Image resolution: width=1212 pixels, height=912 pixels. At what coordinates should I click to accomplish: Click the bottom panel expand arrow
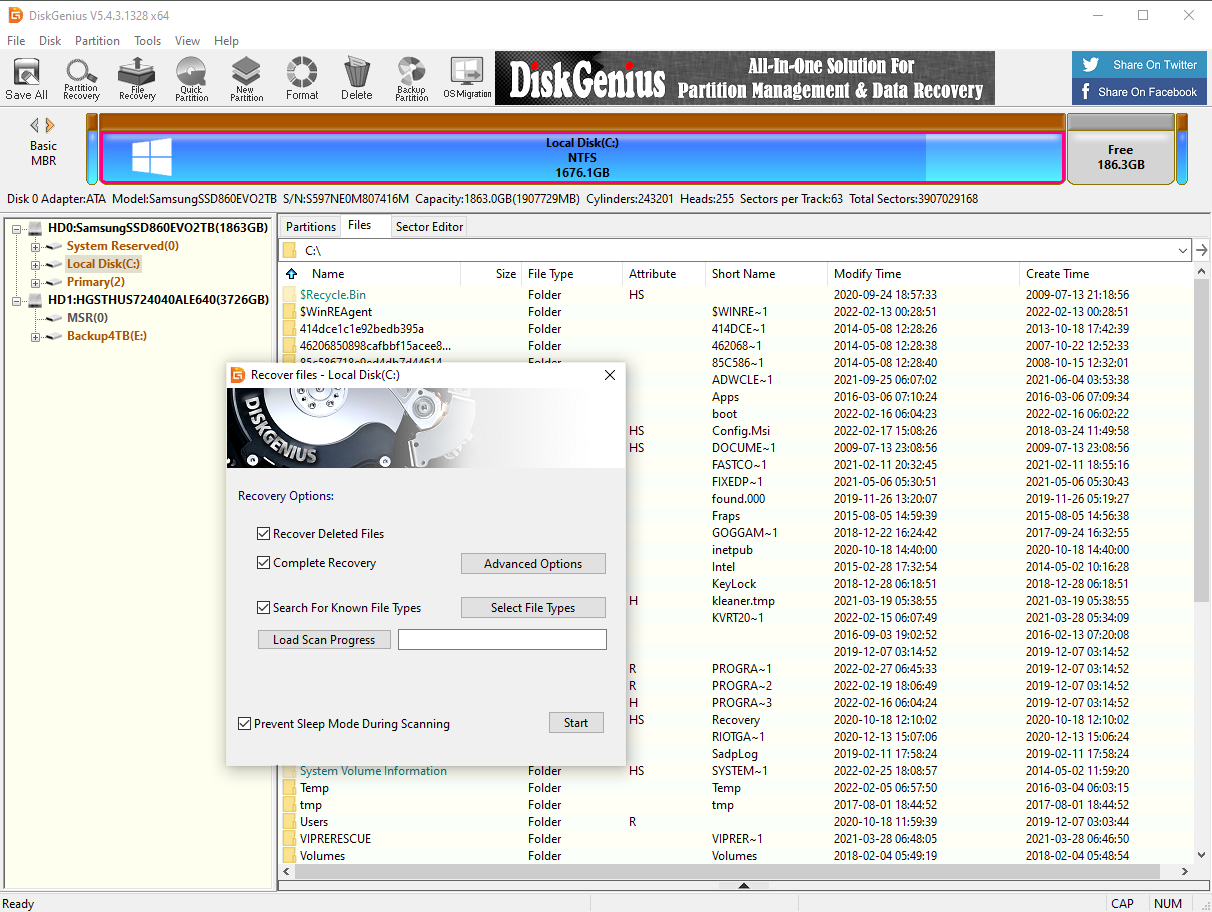(743, 886)
